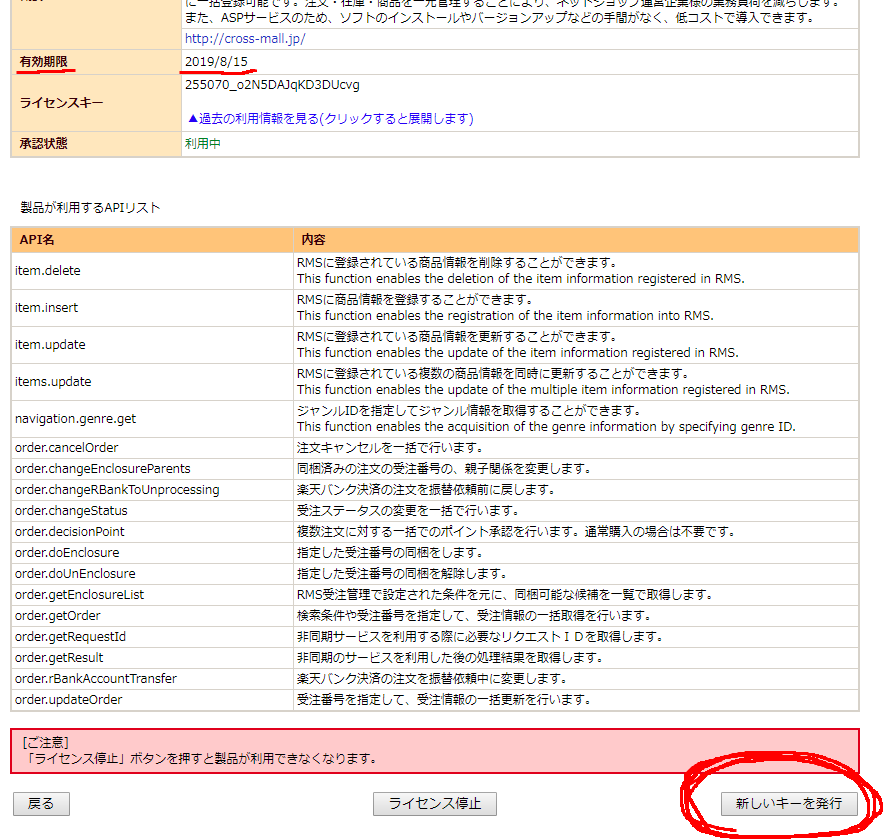This screenshot has width=884, height=839.
Task: Click the 内容 column header
Action: [x=313, y=240]
